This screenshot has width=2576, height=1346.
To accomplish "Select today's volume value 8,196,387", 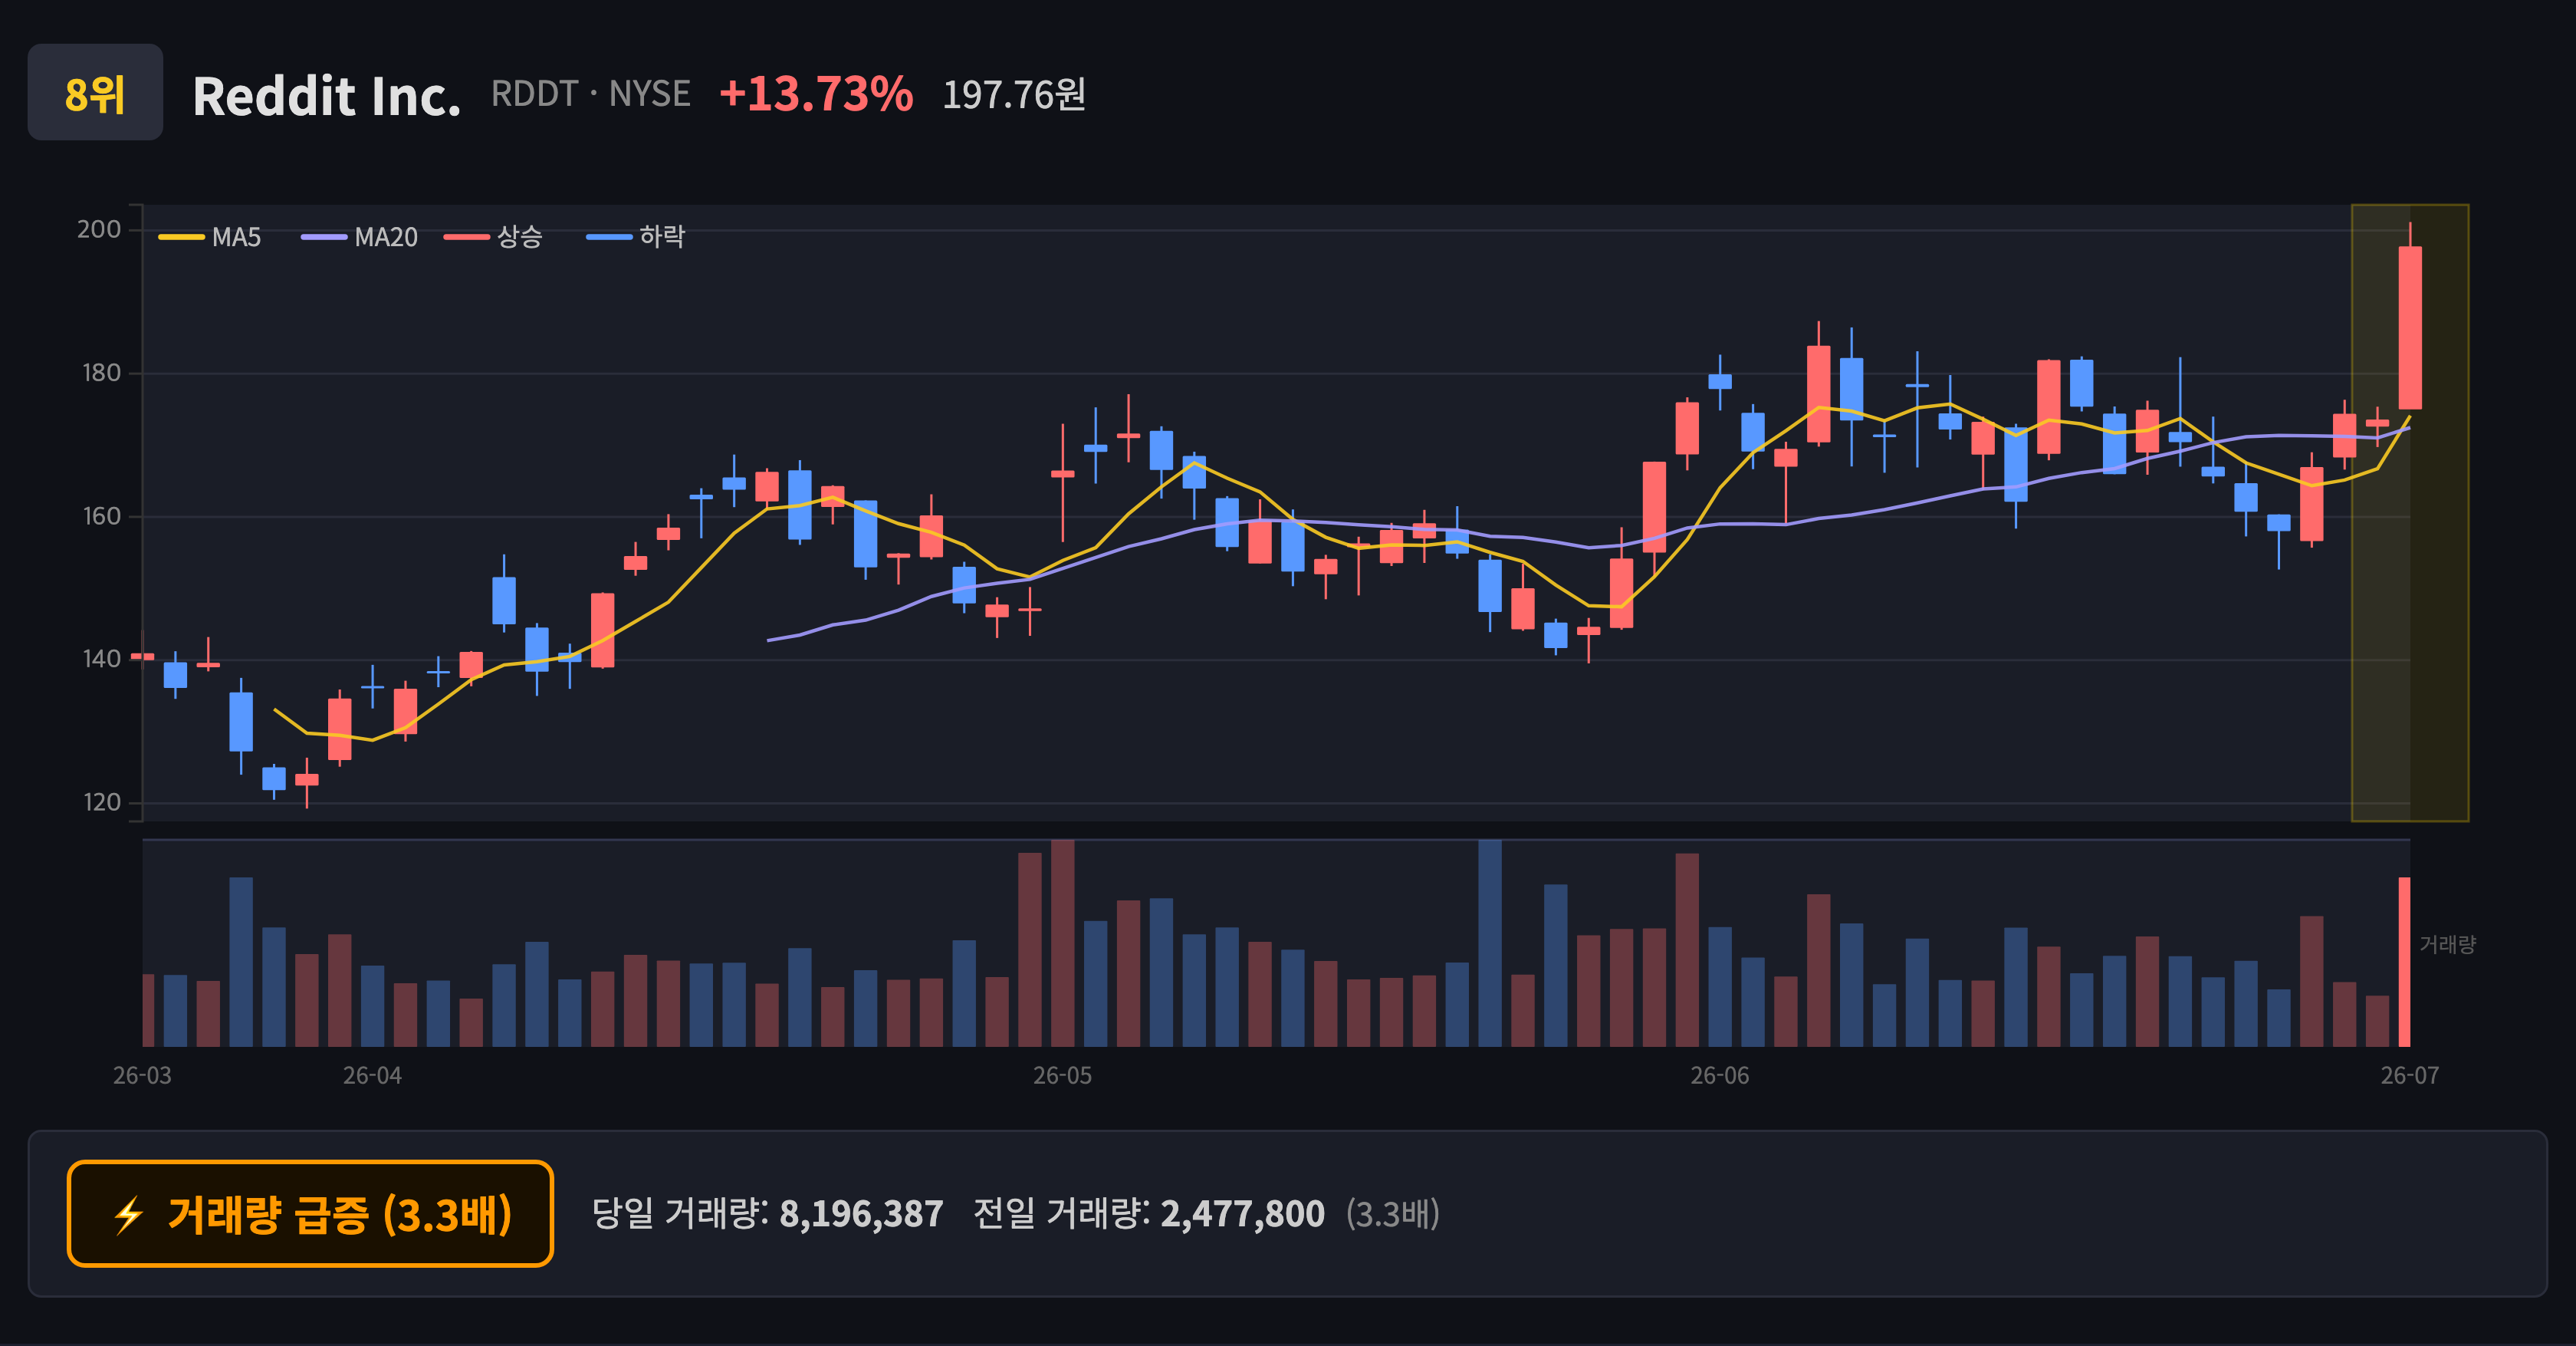I will 861,1214.
